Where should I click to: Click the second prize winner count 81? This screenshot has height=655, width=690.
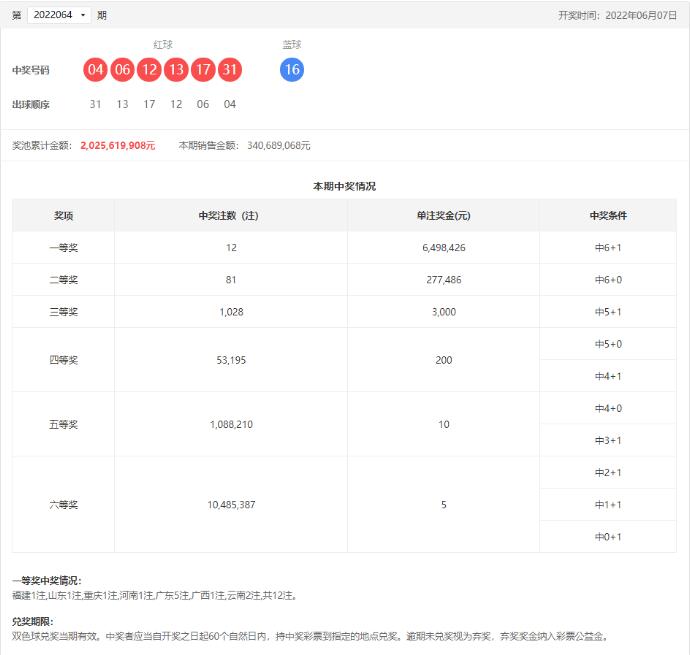[231, 280]
